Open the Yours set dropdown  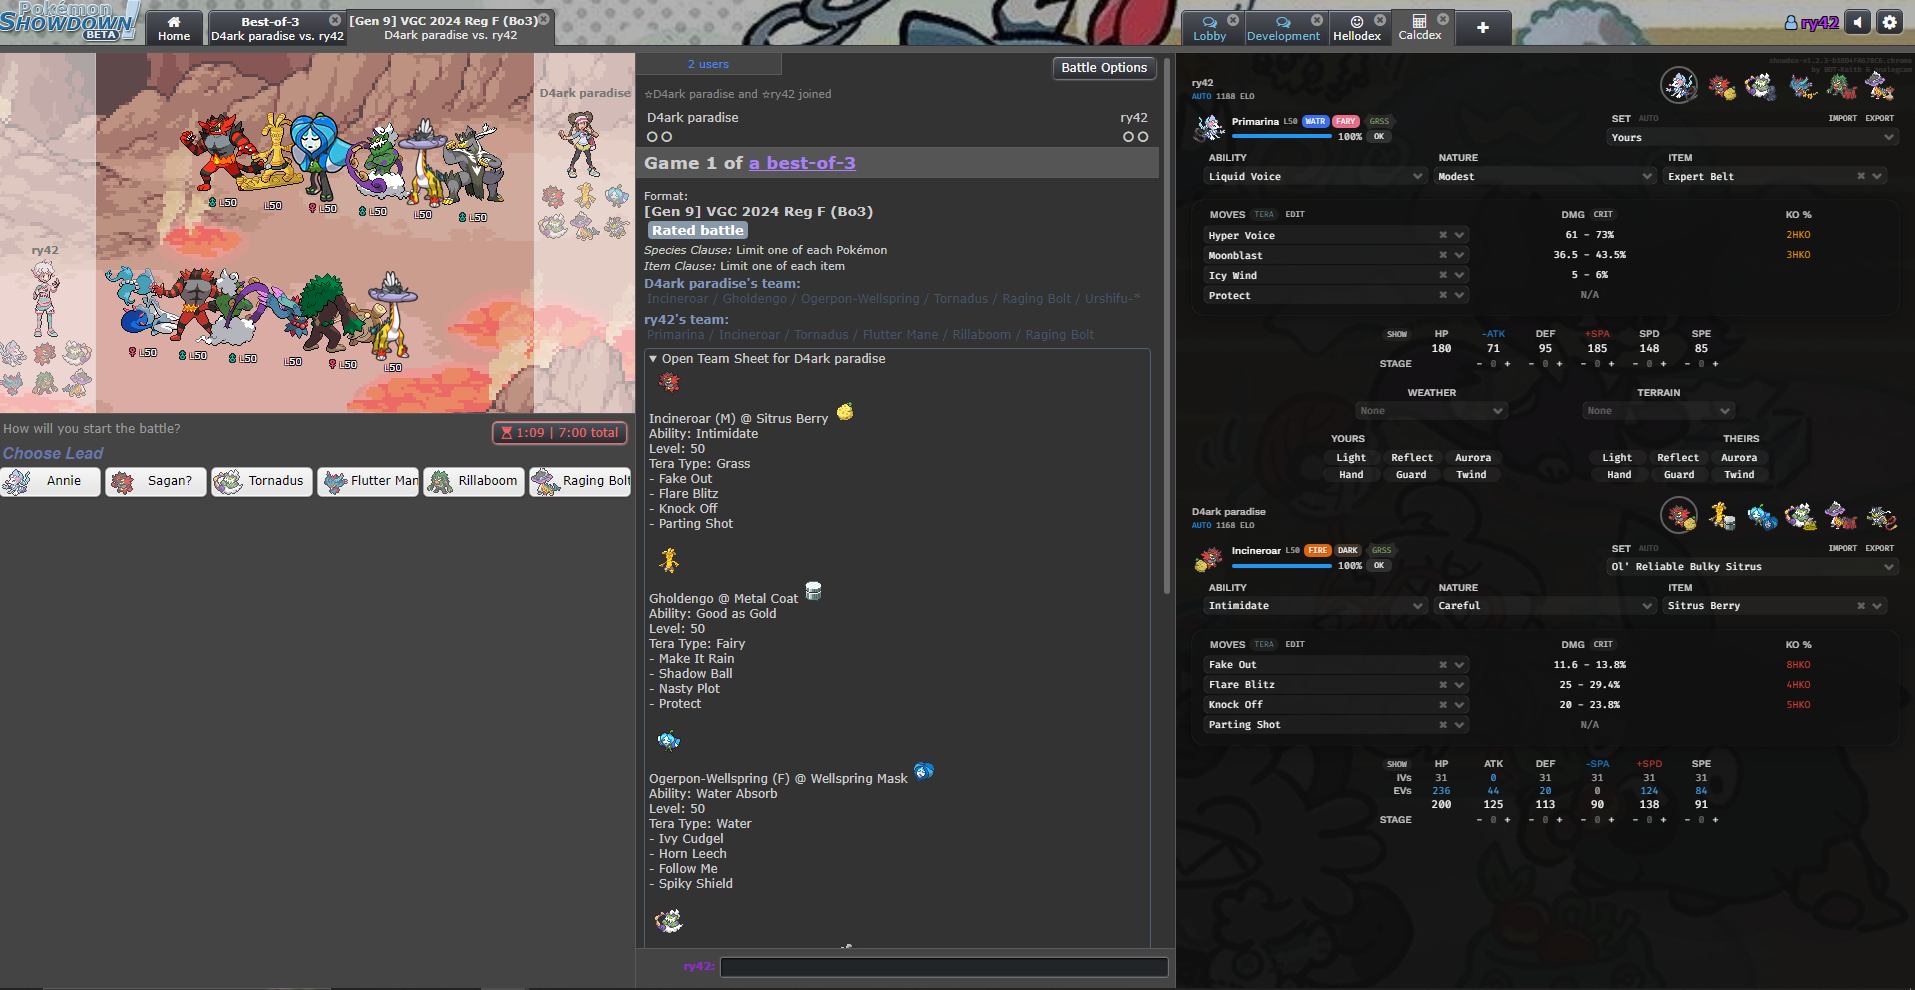(x=1752, y=137)
